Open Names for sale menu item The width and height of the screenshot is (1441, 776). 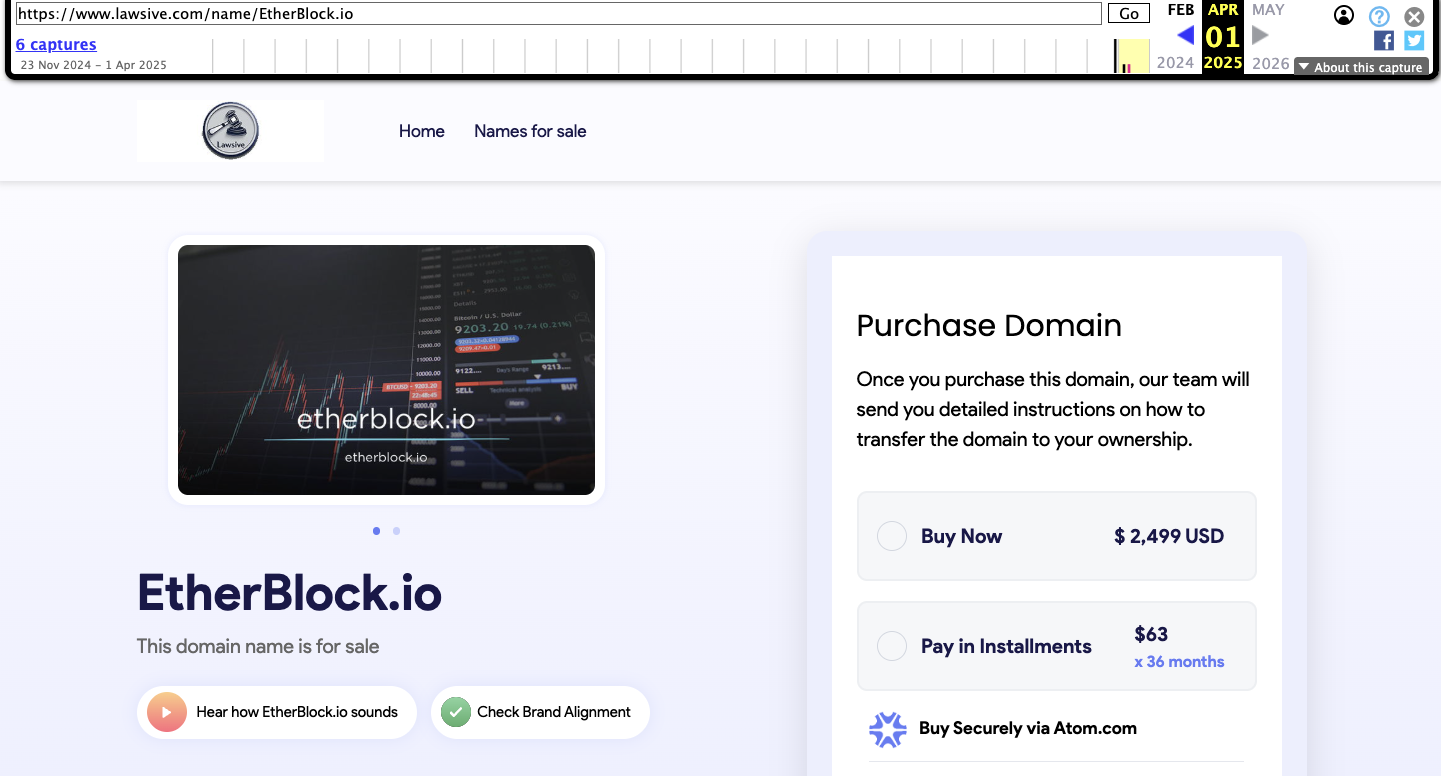click(530, 131)
